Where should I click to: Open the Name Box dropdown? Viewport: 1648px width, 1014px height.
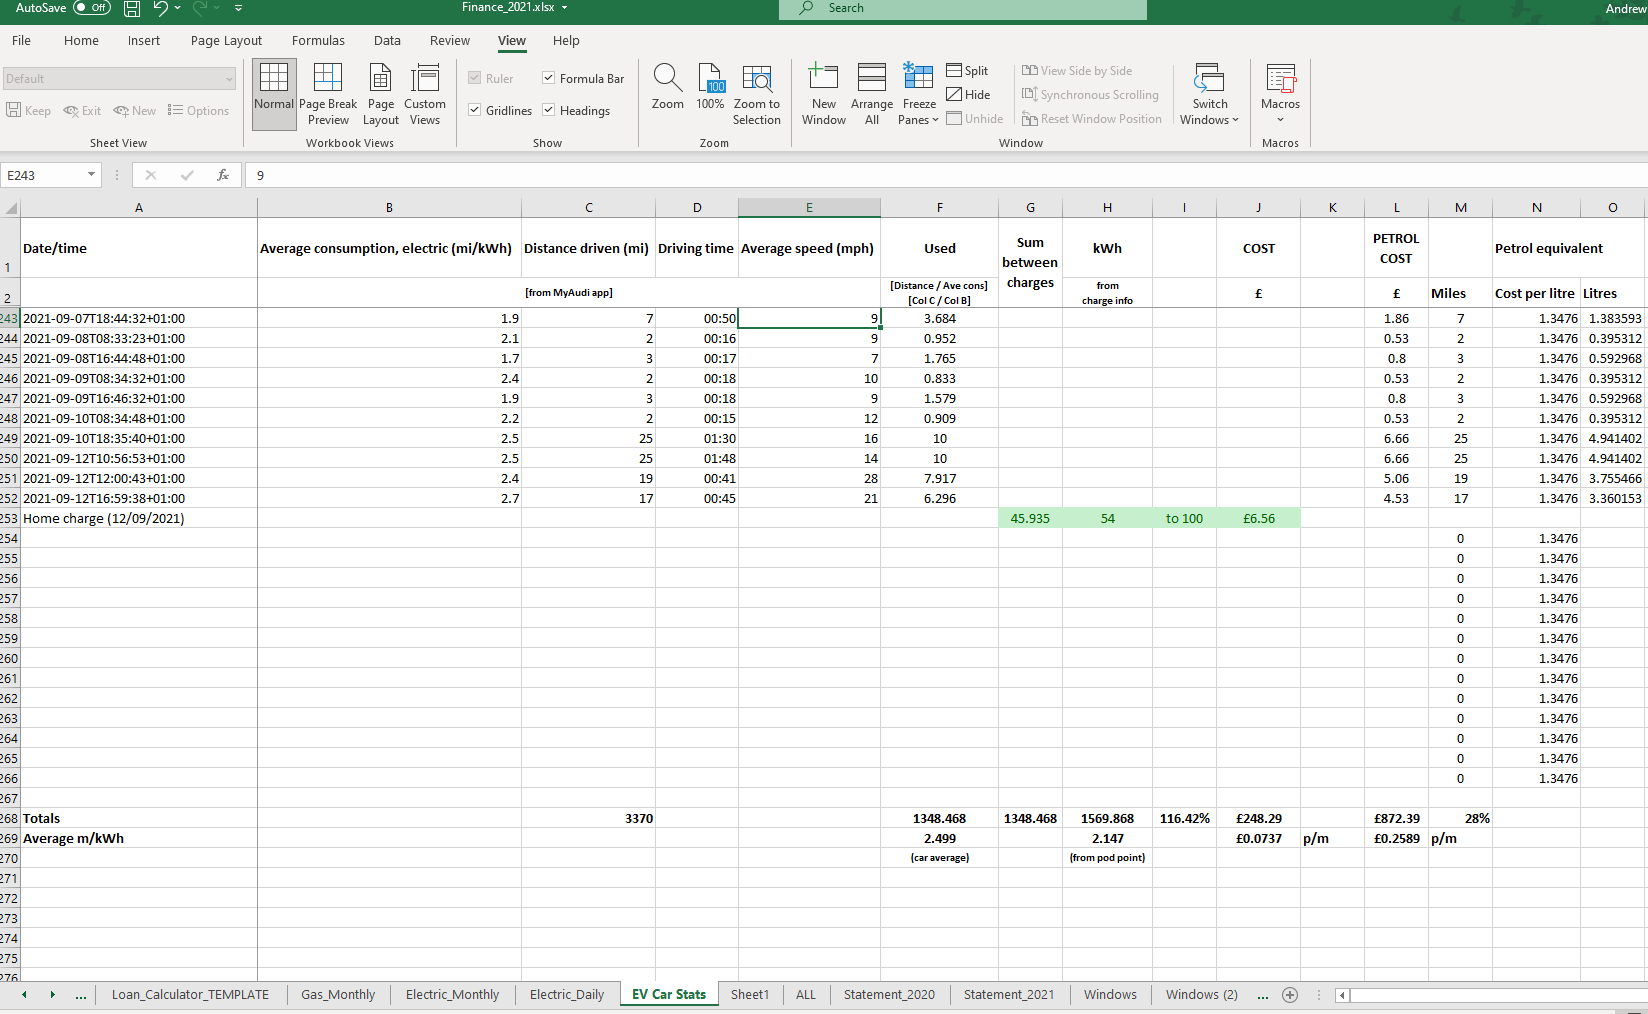91,175
